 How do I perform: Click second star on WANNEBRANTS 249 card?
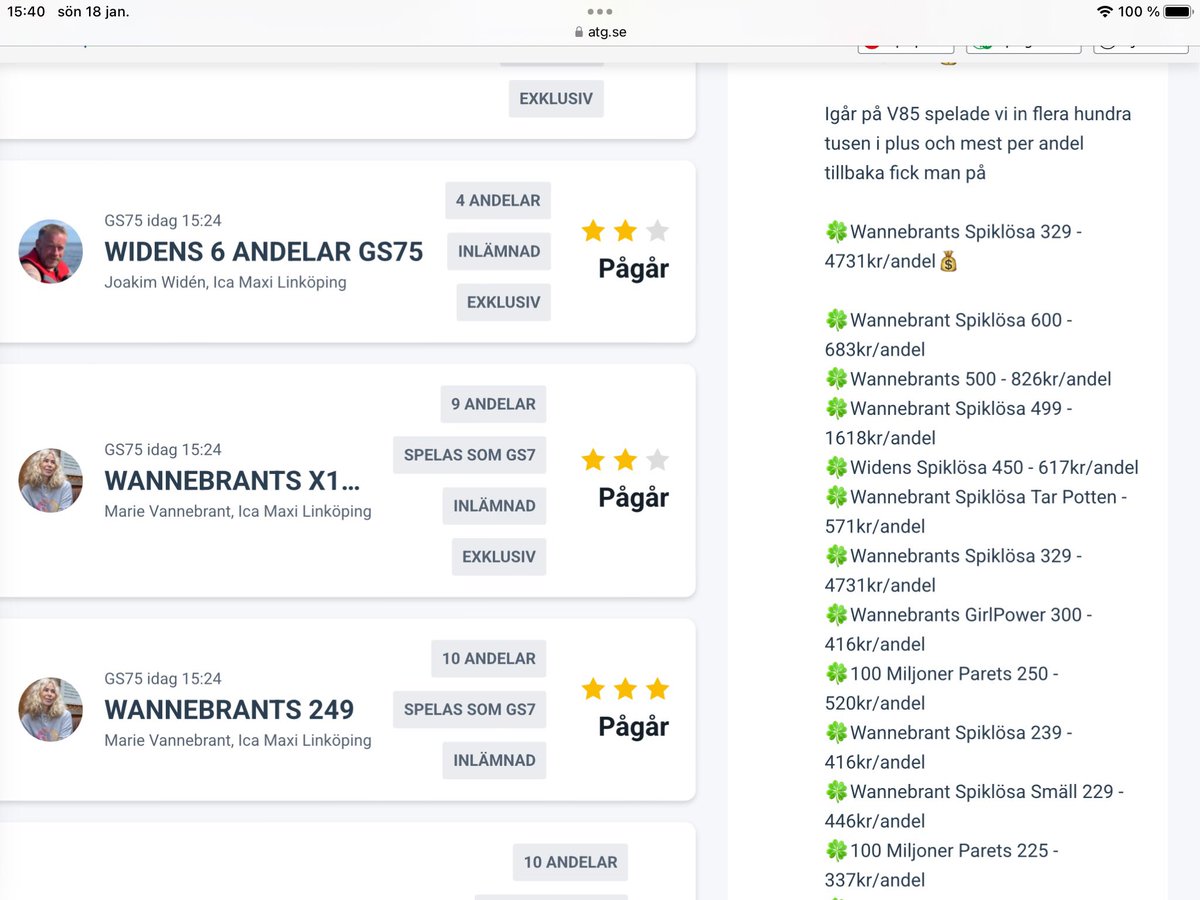[x=625, y=689]
